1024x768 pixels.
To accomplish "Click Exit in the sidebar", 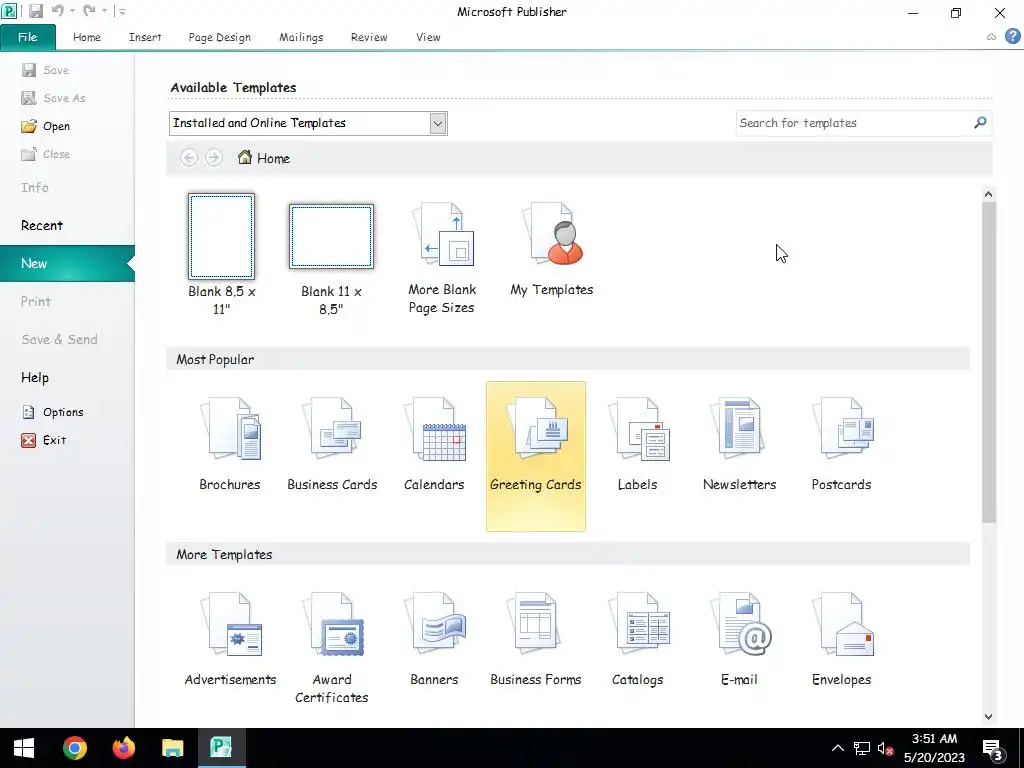I will coord(44,440).
